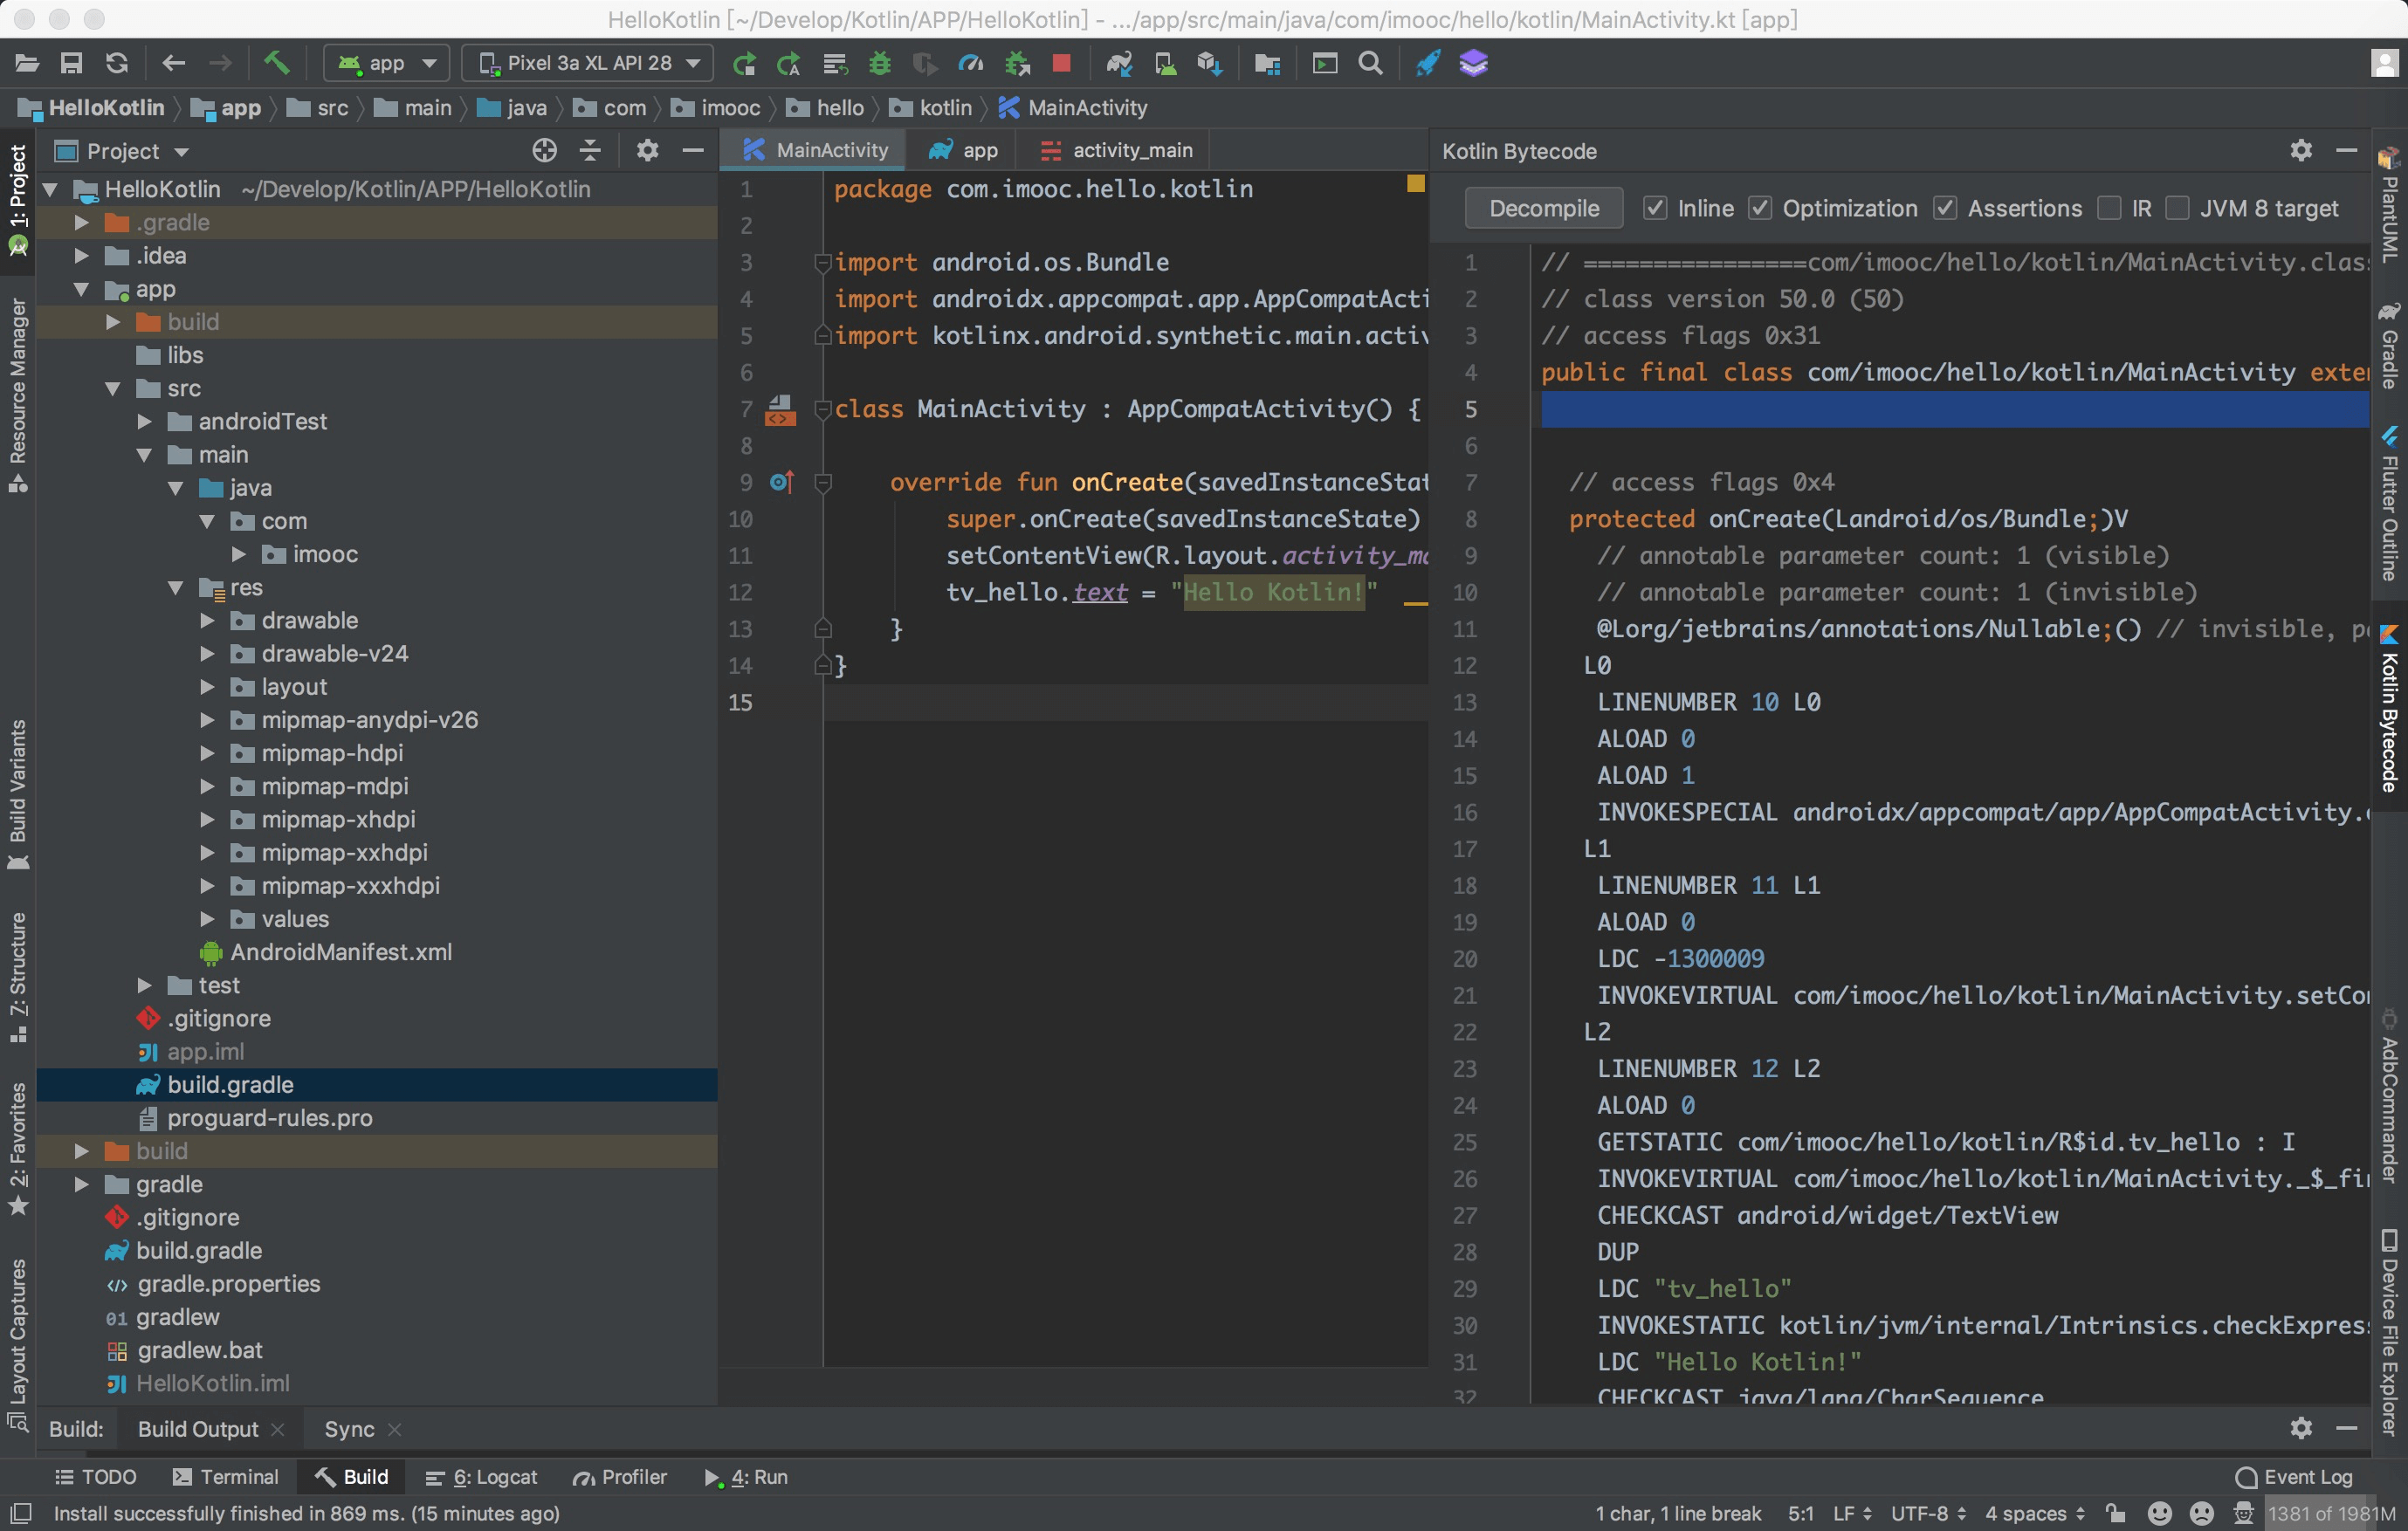Open the Event Log
The image size is (2408, 1531).
point(2294,1476)
